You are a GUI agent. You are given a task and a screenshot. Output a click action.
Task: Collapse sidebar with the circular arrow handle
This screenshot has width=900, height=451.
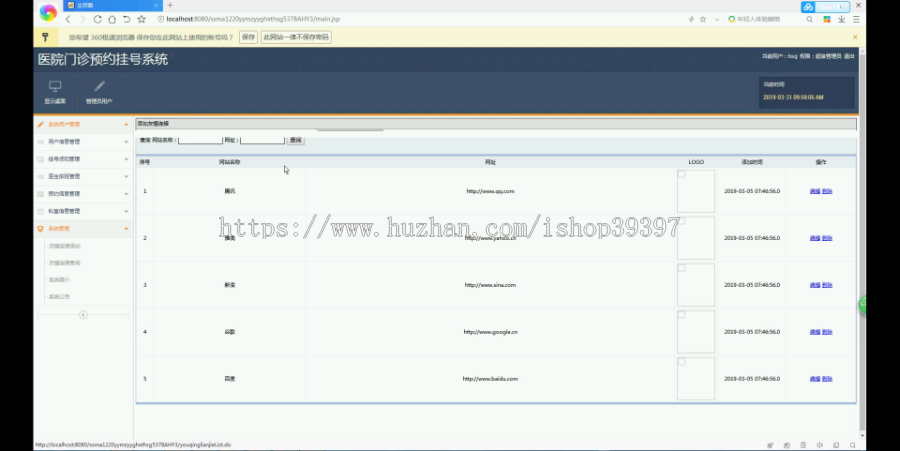coord(83,314)
